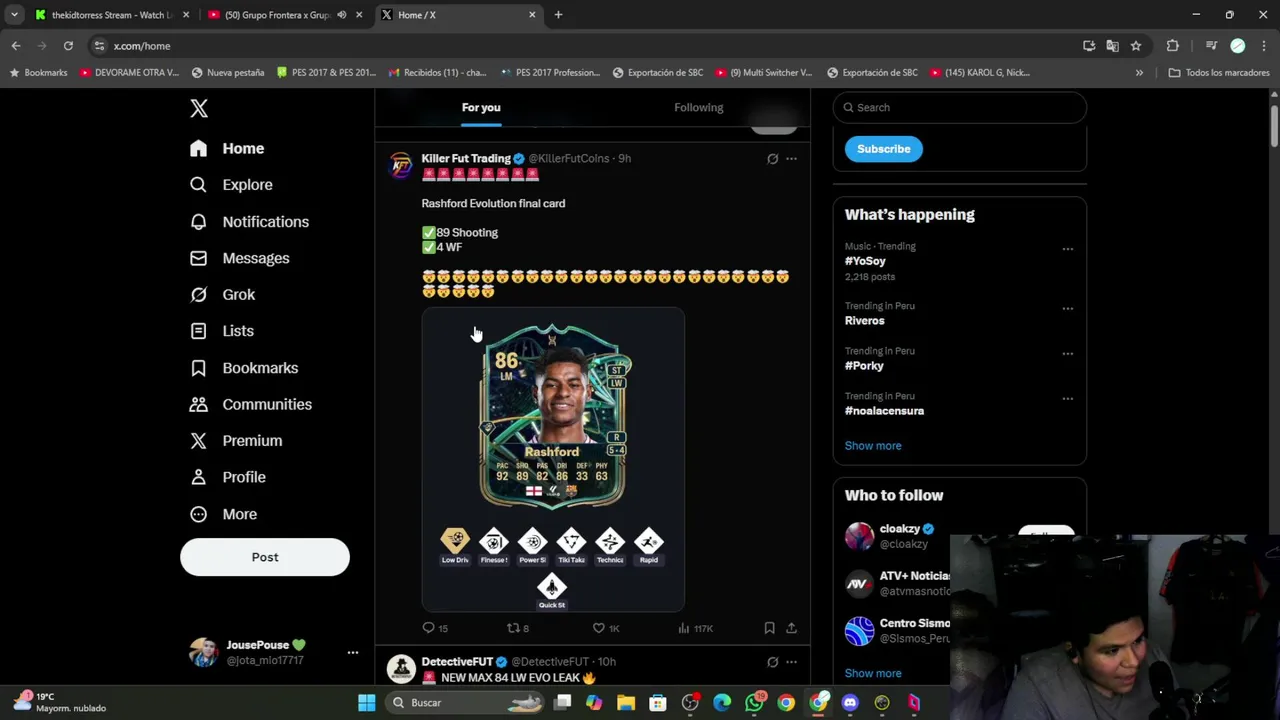Open the X logo home link
The height and width of the screenshot is (720, 1280).
click(199, 108)
